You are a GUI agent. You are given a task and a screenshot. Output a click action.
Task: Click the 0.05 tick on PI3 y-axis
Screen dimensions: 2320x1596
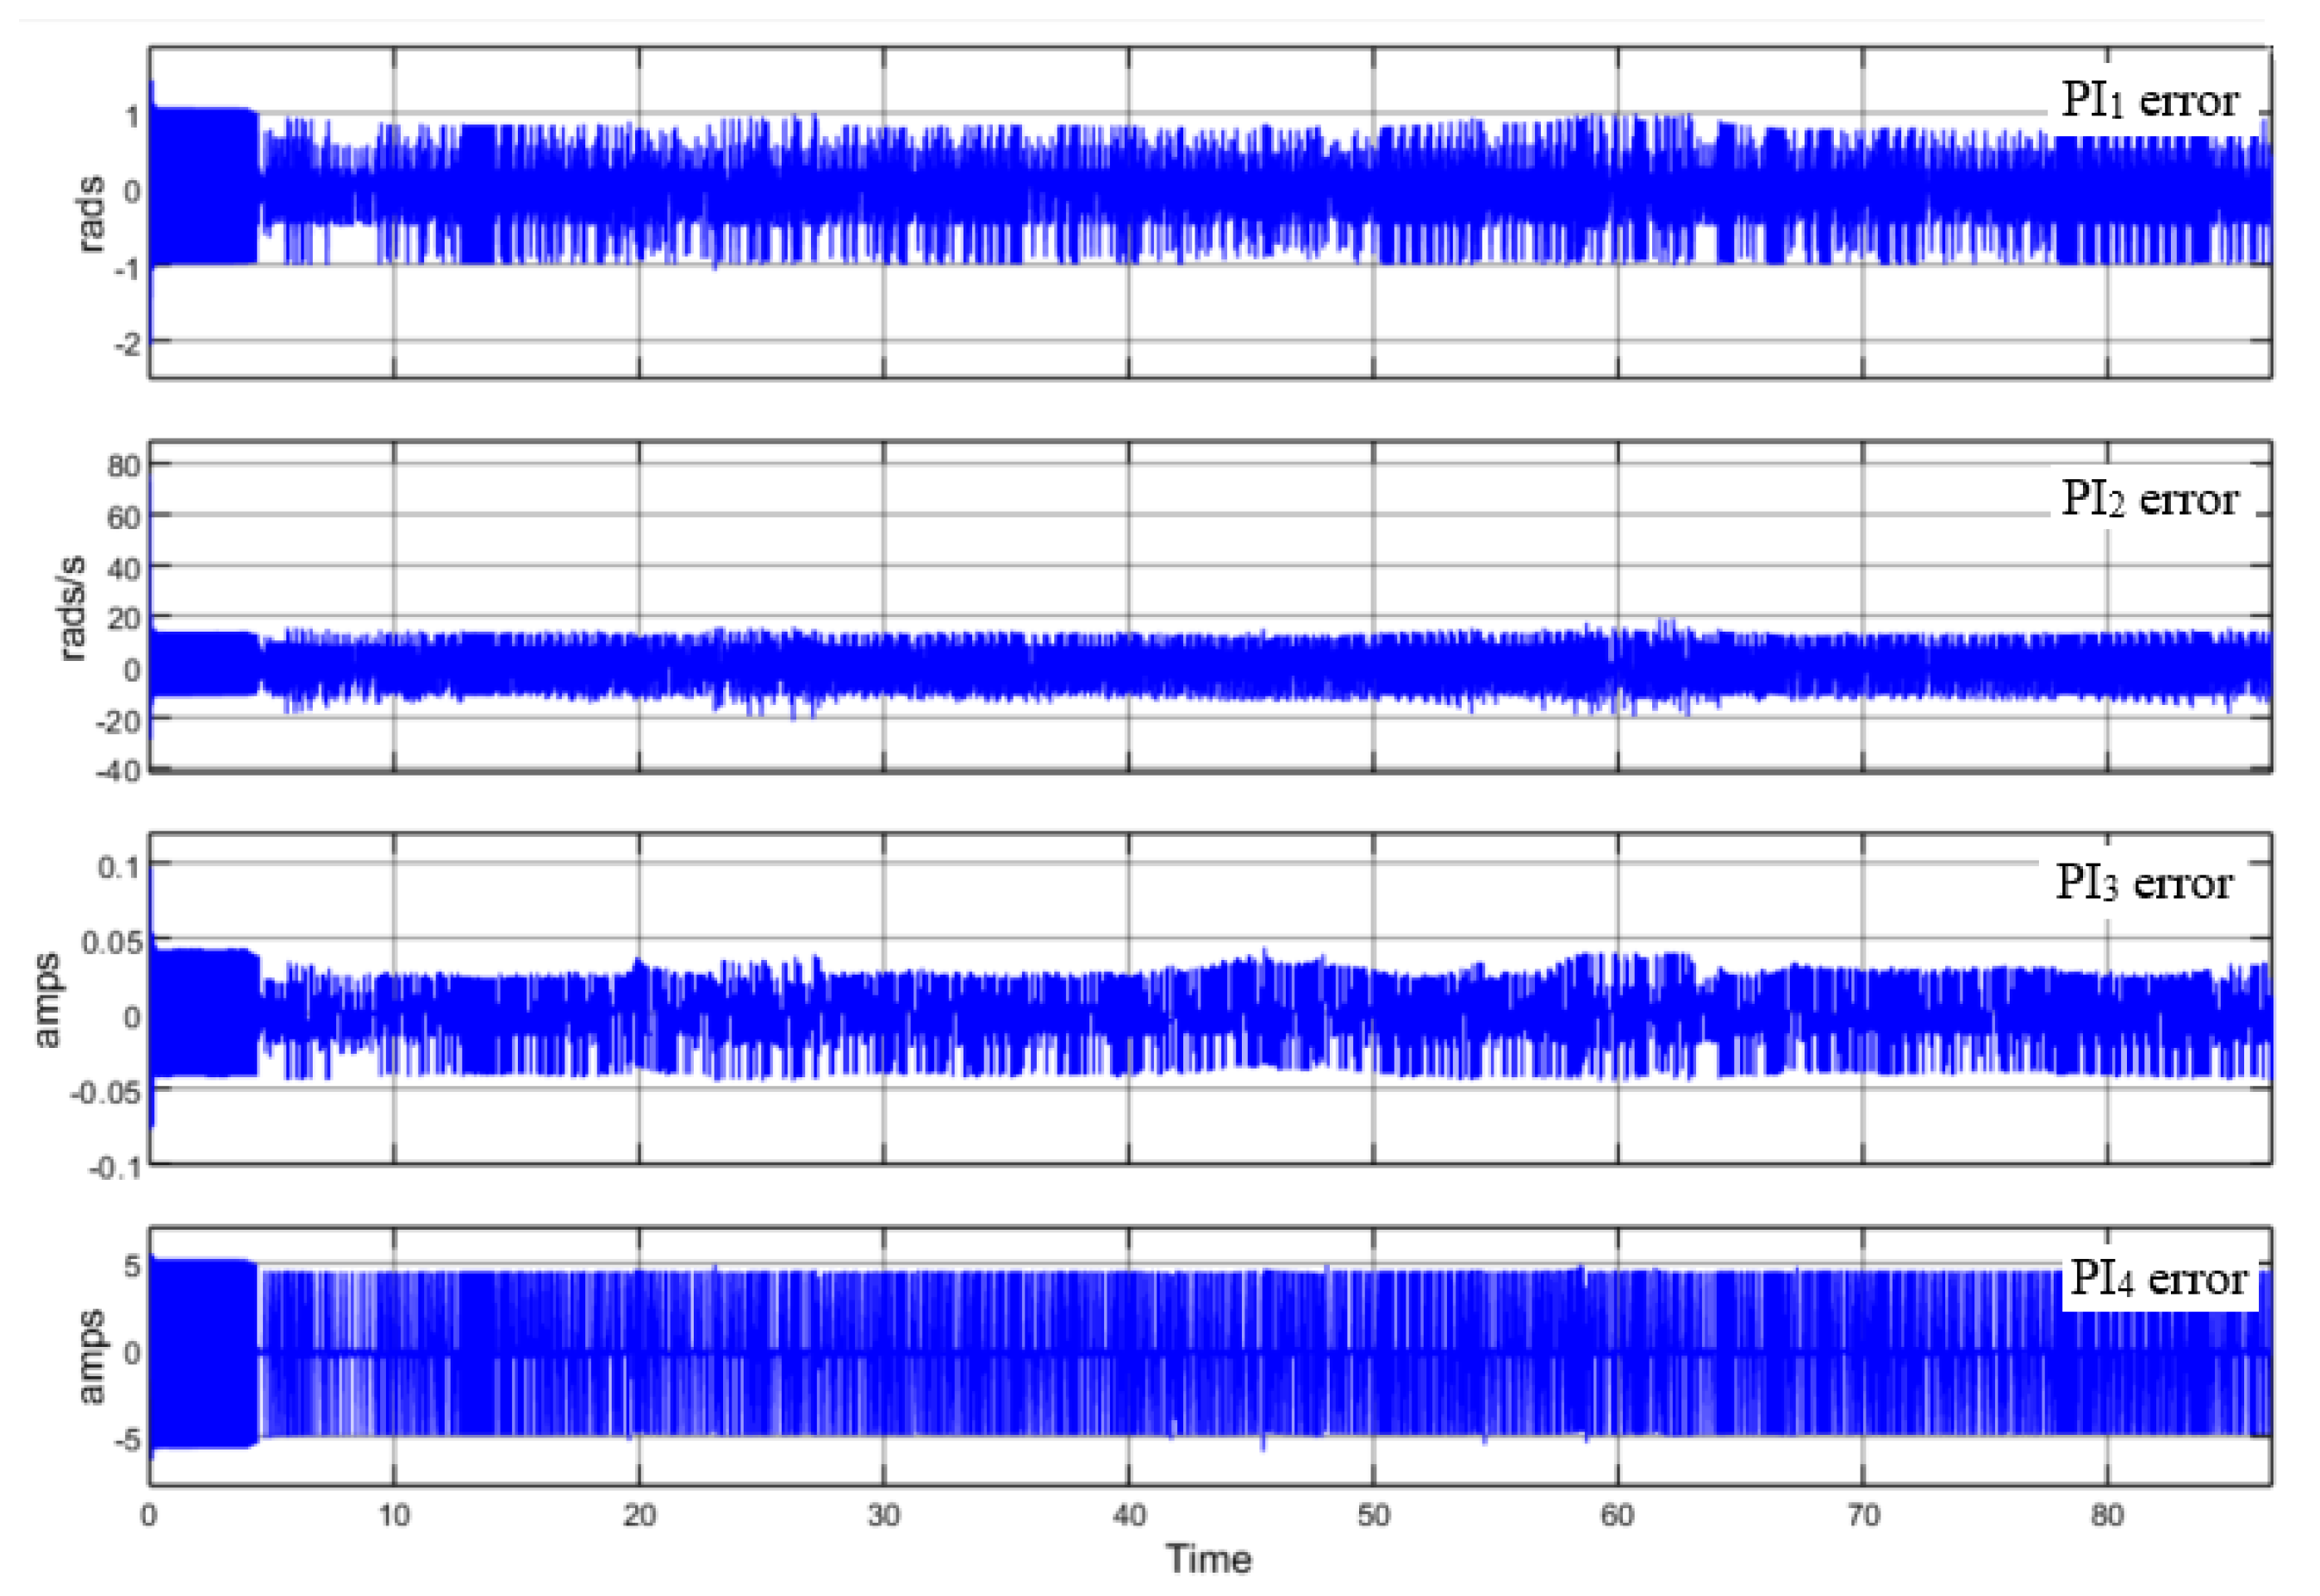(111, 942)
